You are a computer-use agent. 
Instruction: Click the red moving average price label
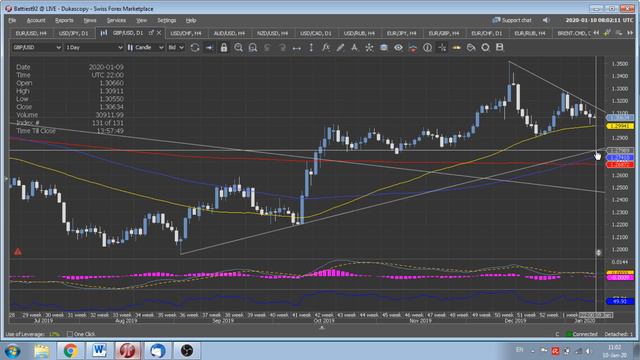click(x=620, y=165)
